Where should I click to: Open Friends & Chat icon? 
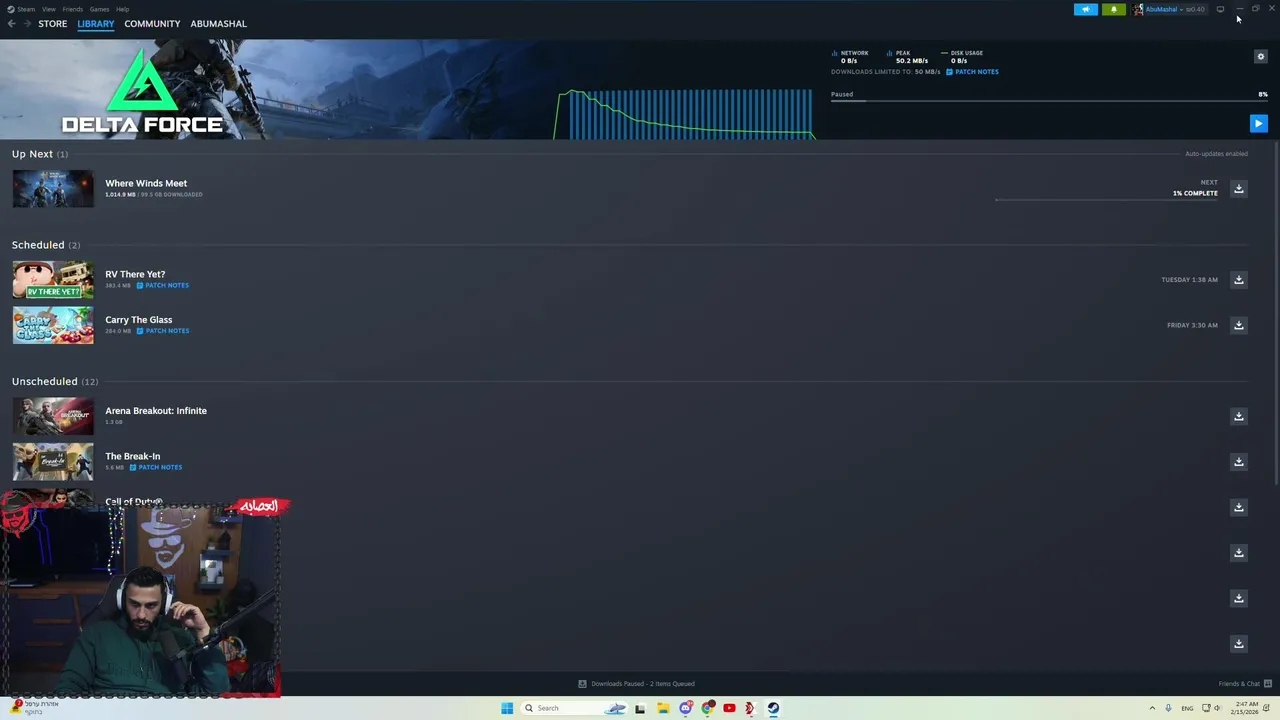[1268, 684]
